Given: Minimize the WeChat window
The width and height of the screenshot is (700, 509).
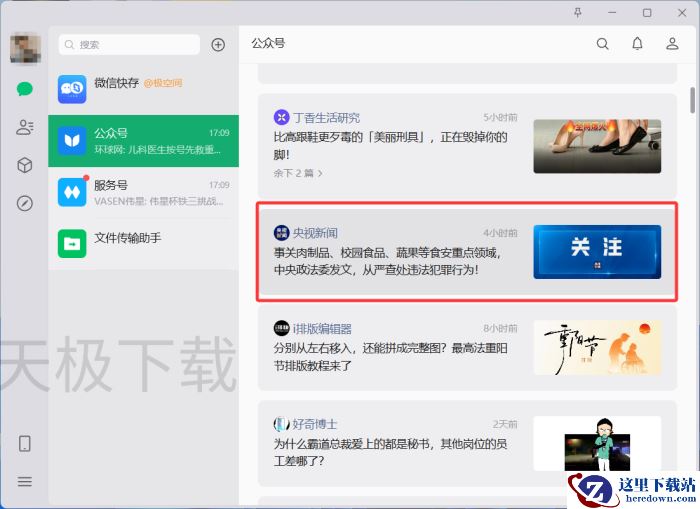Looking at the screenshot, I should pos(612,13).
